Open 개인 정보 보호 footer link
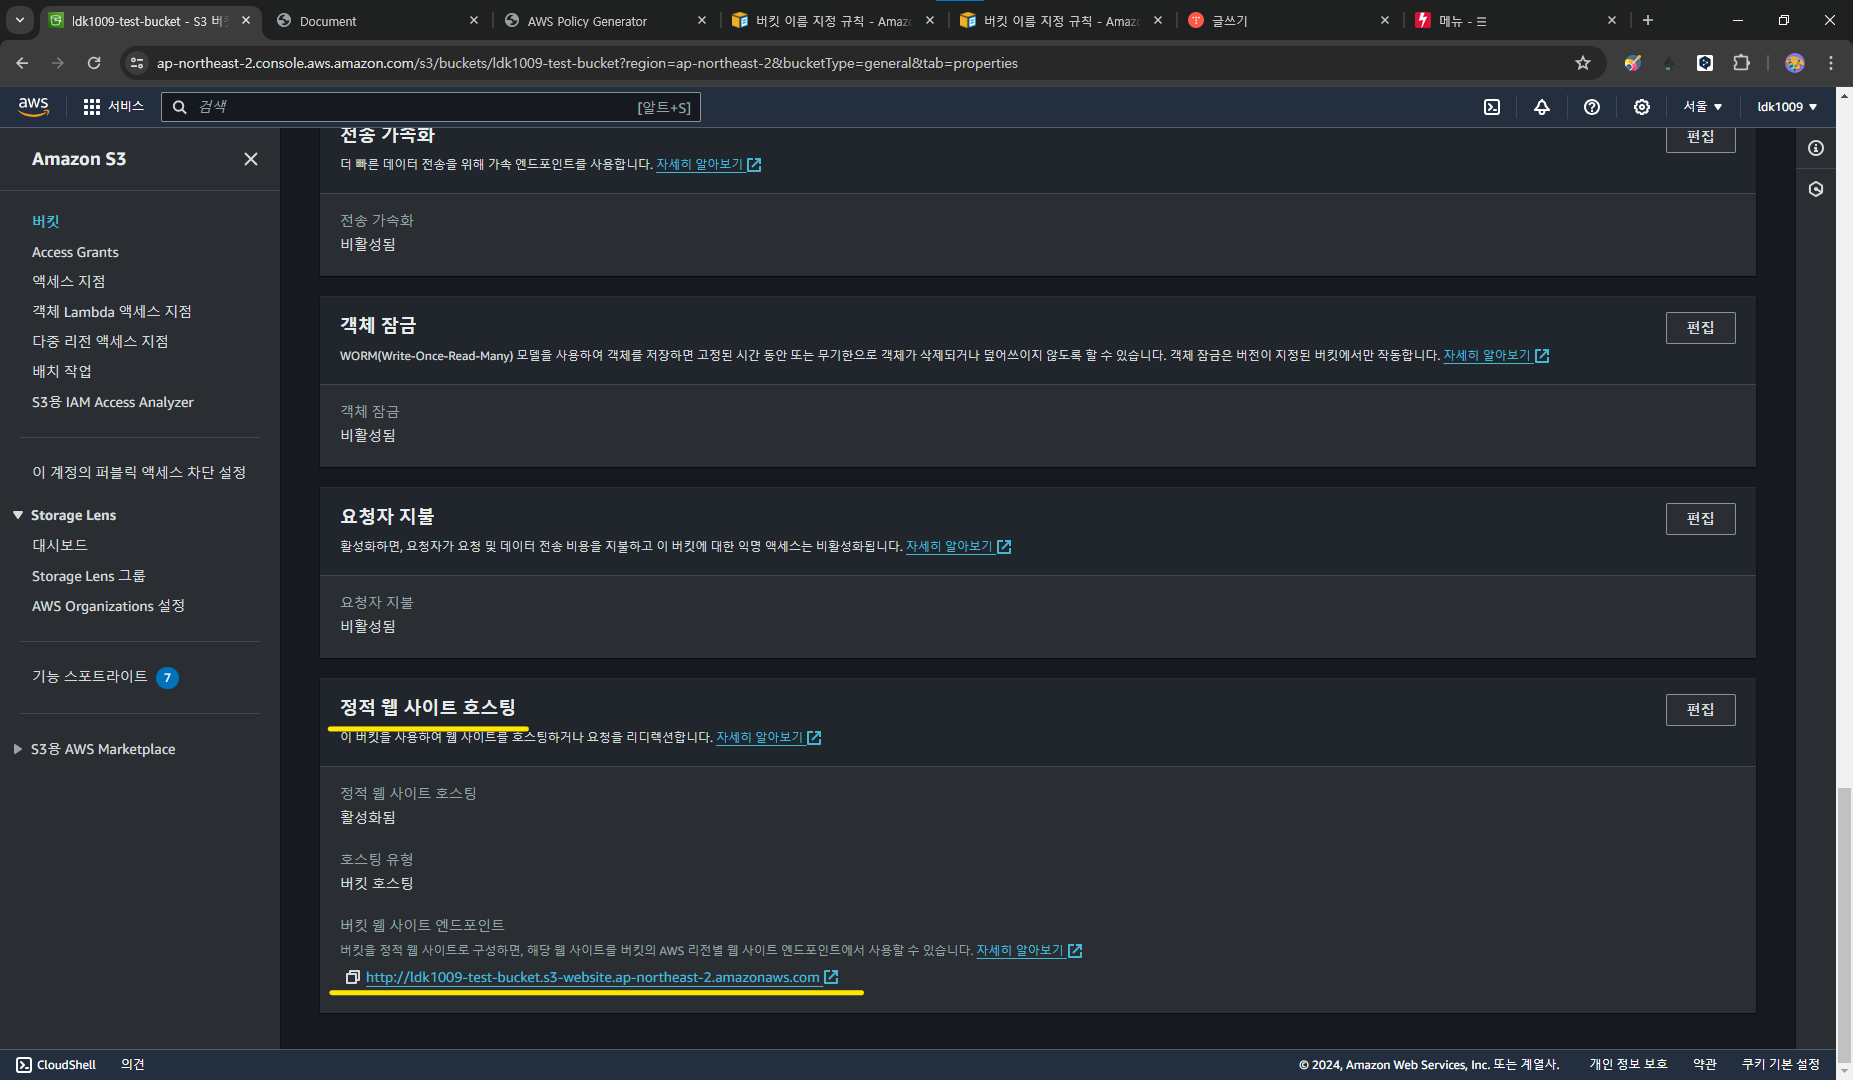 1628,1064
